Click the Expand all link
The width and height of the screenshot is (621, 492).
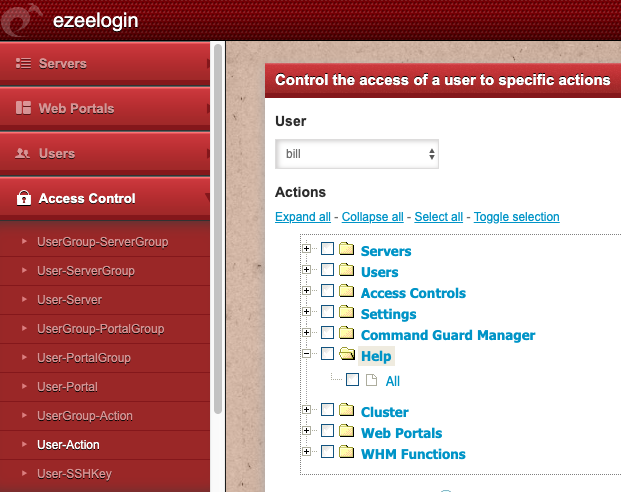303,217
